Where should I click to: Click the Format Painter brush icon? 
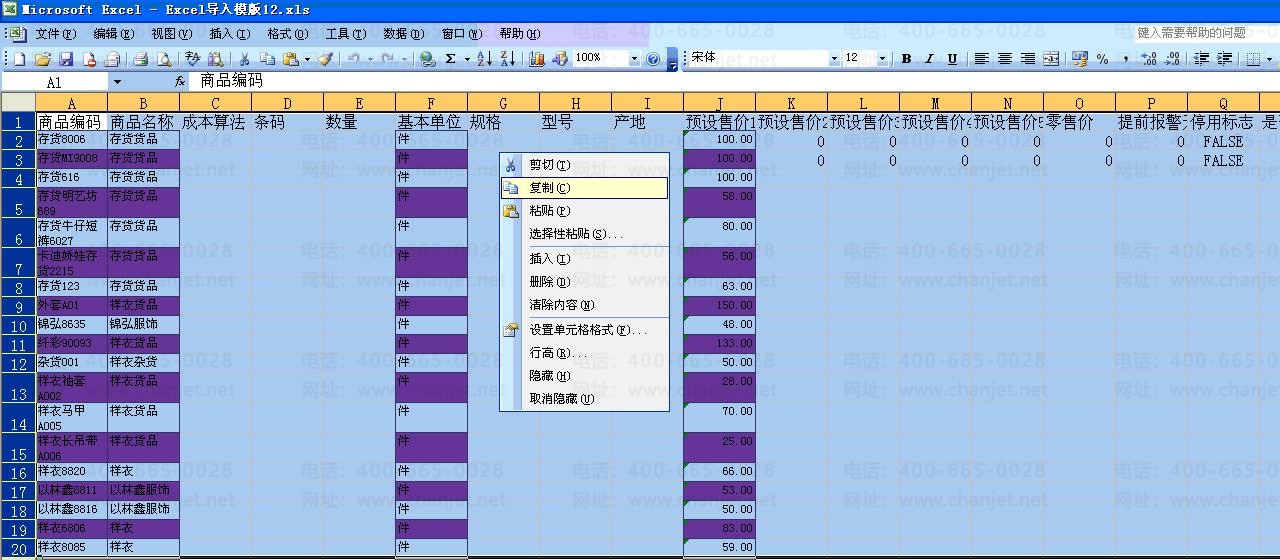pyautogui.click(x=325, y=60)
